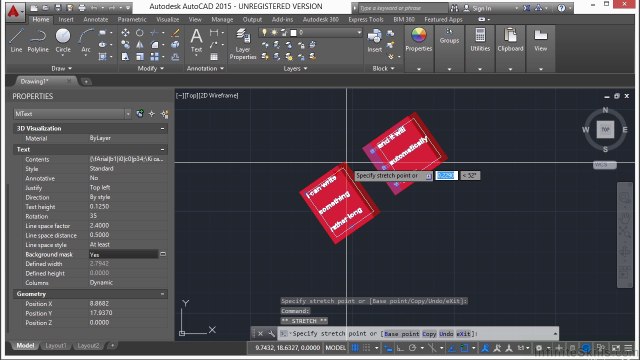The height and width of the screenshot is (360, 640).
Task: Click the toggle PICKADD icon in Properties palette
Action: (x=140, y=114)
